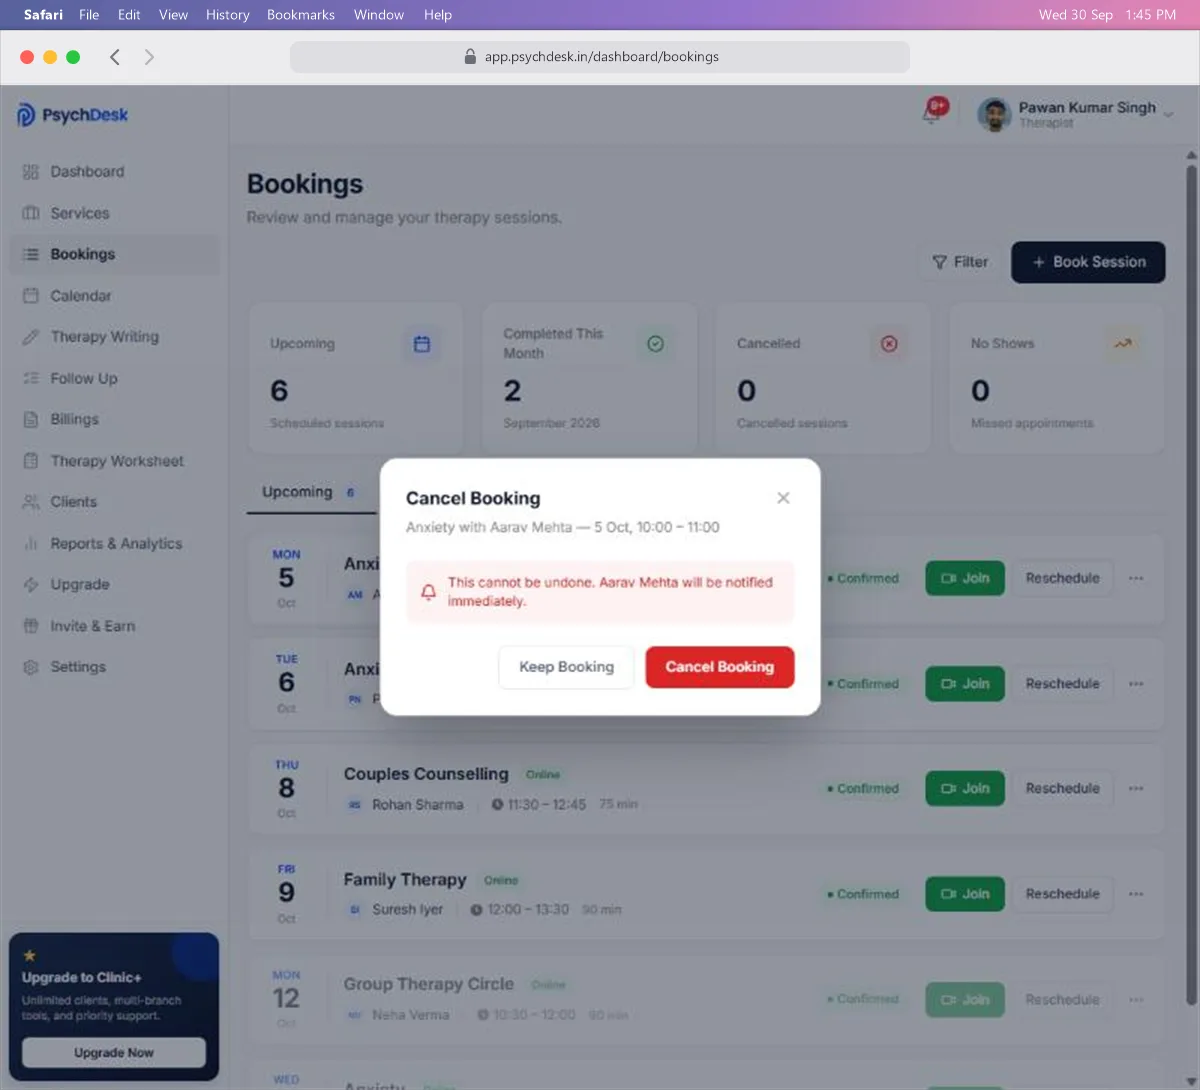The image size is (1200, 1090).
Task: Open Settings page
Action: (x=115, y=667)
